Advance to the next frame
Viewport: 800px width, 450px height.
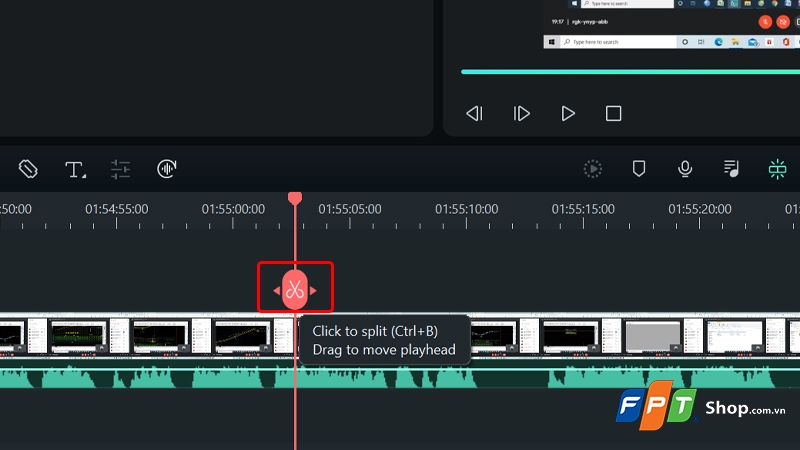pyautogui.click(x=521, y=113)
